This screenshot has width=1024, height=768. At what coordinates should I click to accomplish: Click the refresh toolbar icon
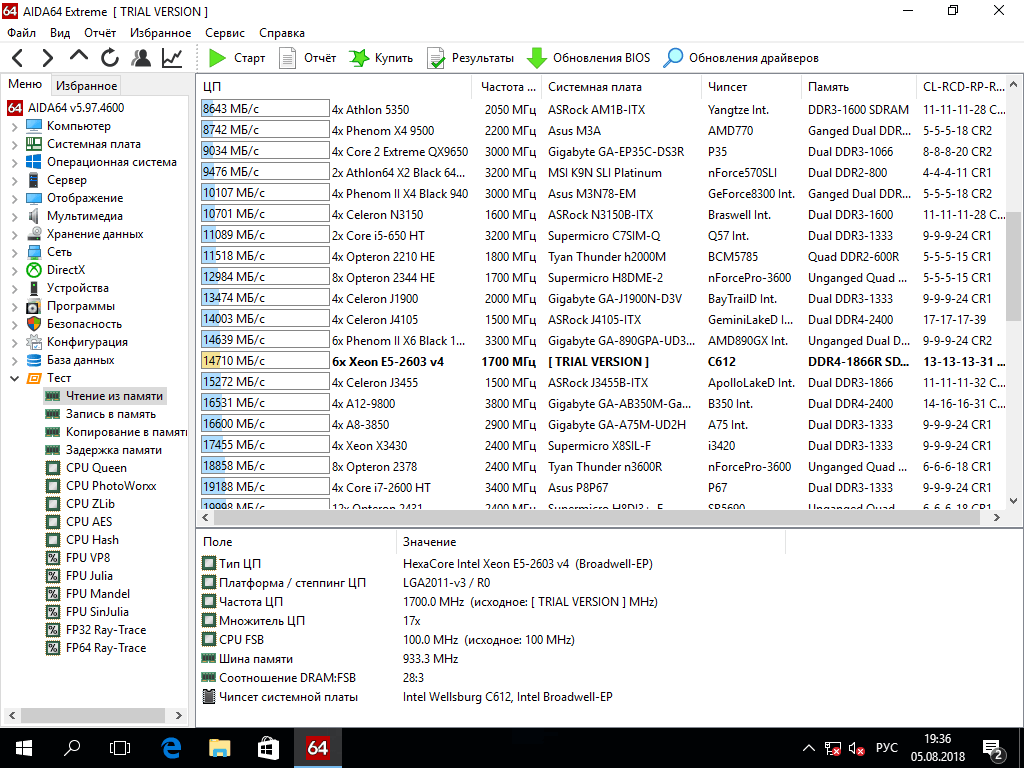110,58
